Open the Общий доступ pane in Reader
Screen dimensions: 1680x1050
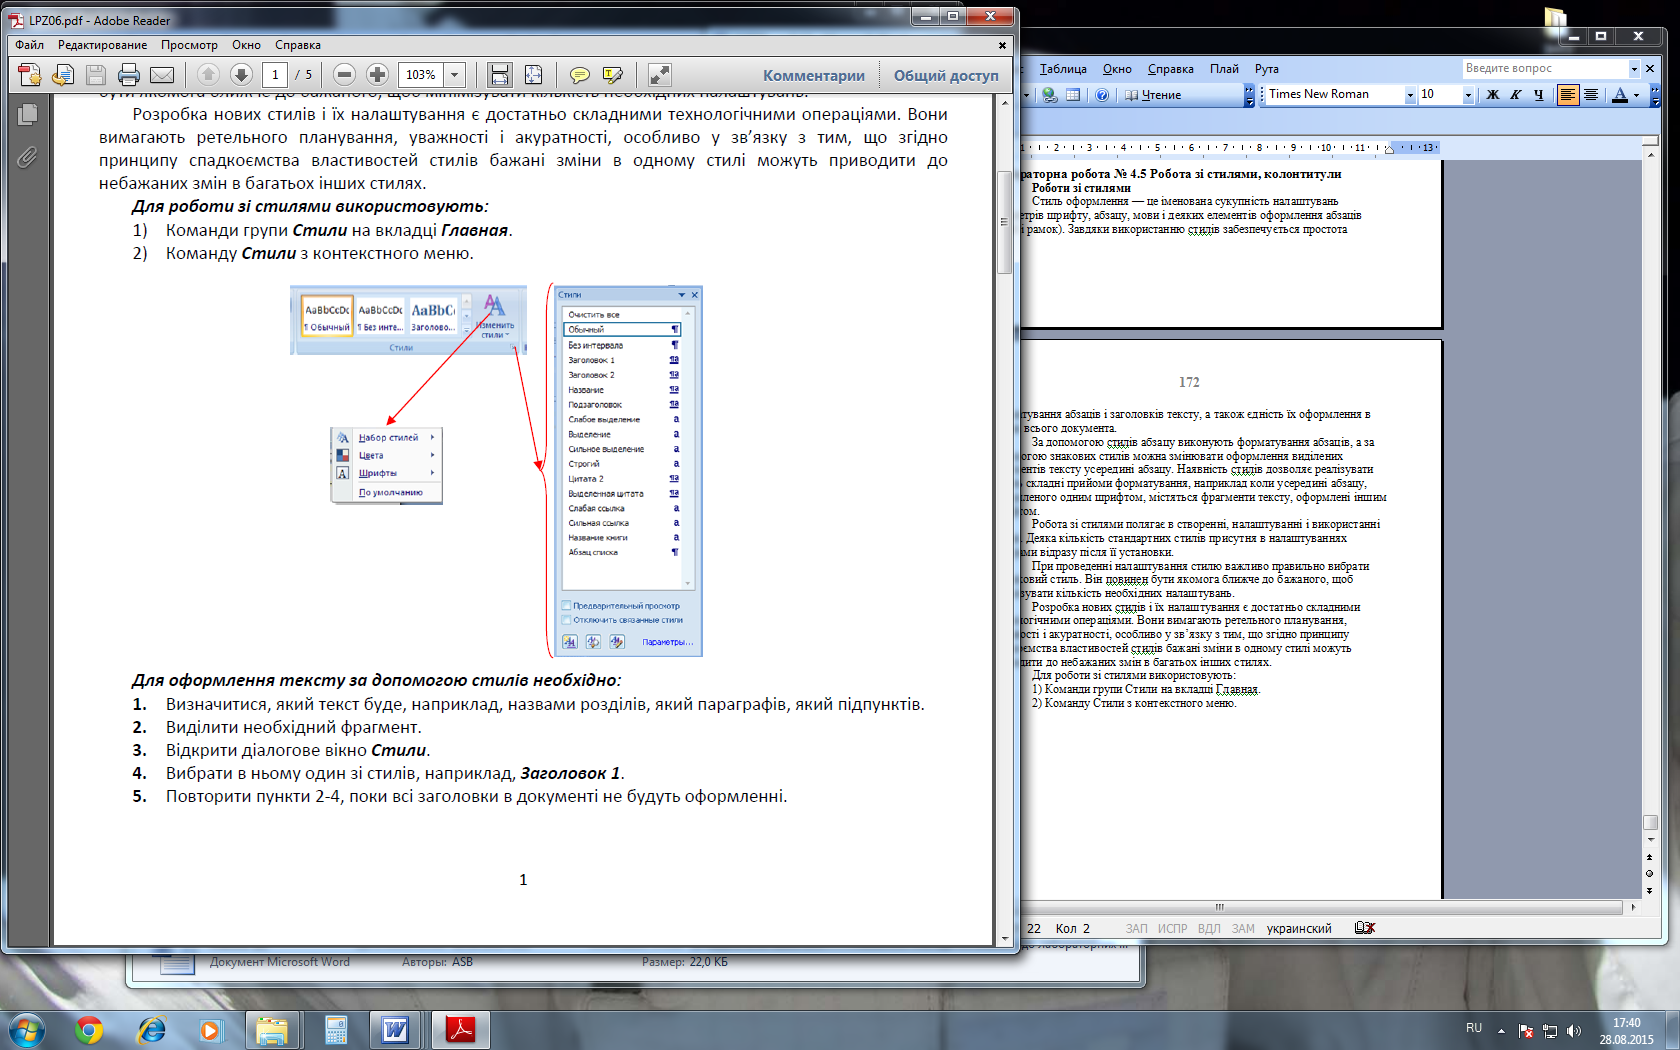pyautogui.click(x=946, y=76)
